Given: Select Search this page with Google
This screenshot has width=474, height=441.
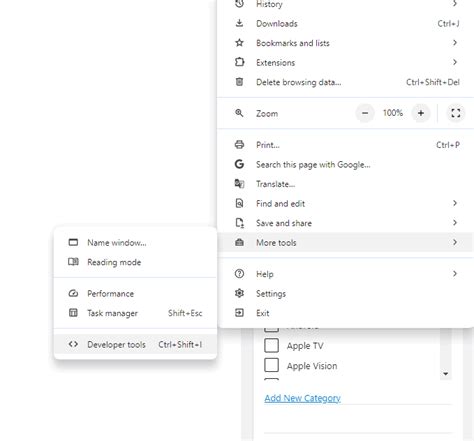Looking at the screenshot, I should click(345, 164).
